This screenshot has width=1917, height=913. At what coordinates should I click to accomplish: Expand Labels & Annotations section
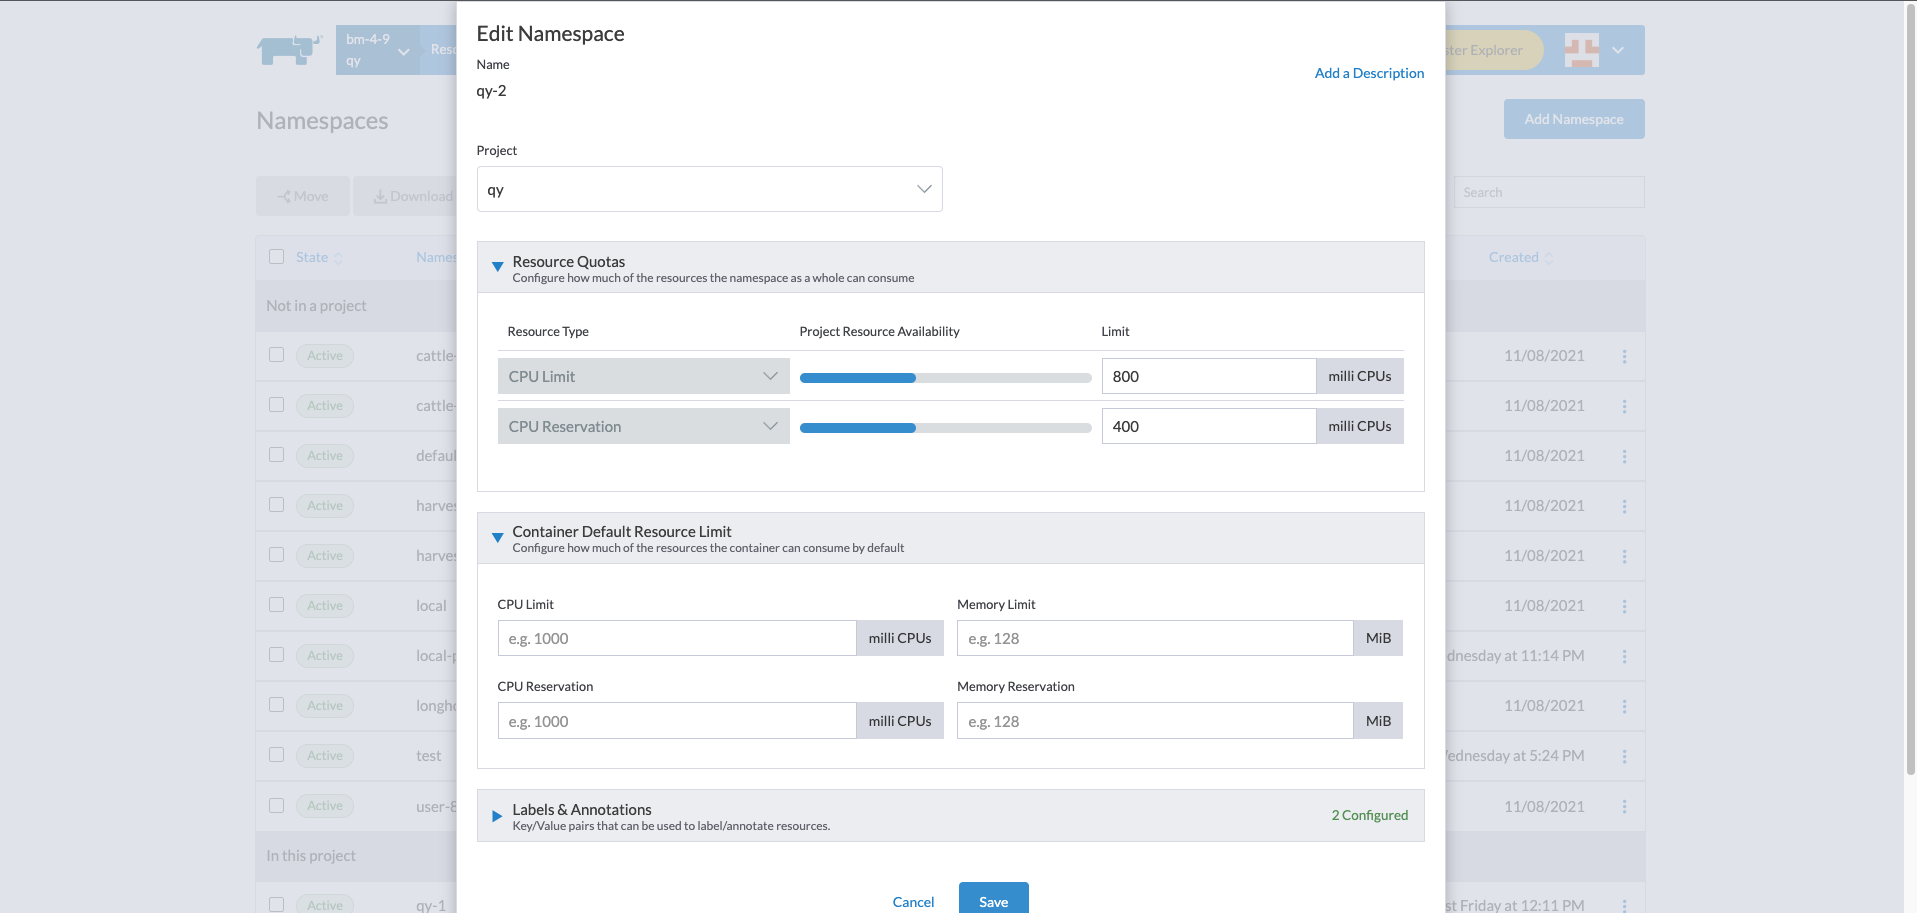pyautogui.click(x=497, y=816)
